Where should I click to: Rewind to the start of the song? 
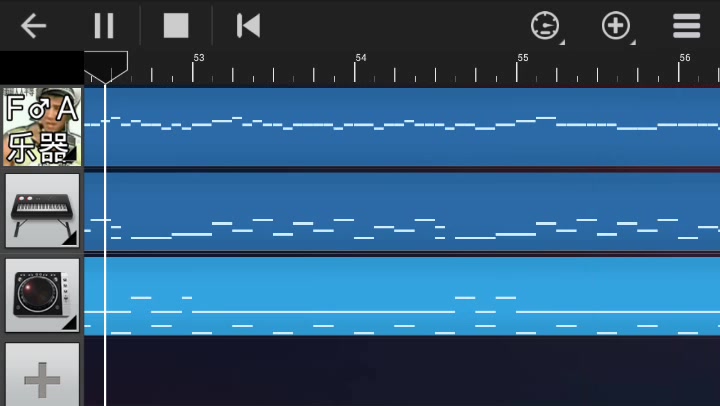tap(248, 25)
